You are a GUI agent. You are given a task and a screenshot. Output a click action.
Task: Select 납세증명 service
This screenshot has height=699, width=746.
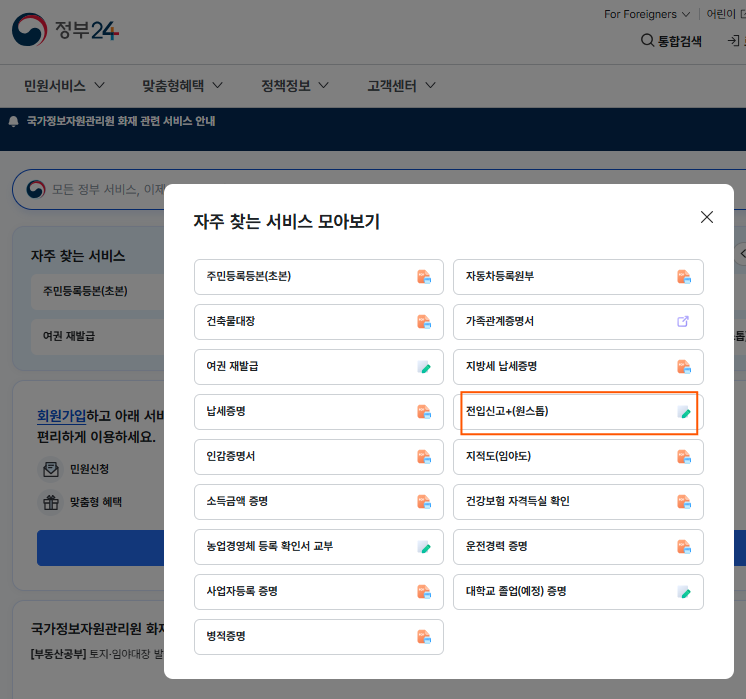tap(319, 412)
